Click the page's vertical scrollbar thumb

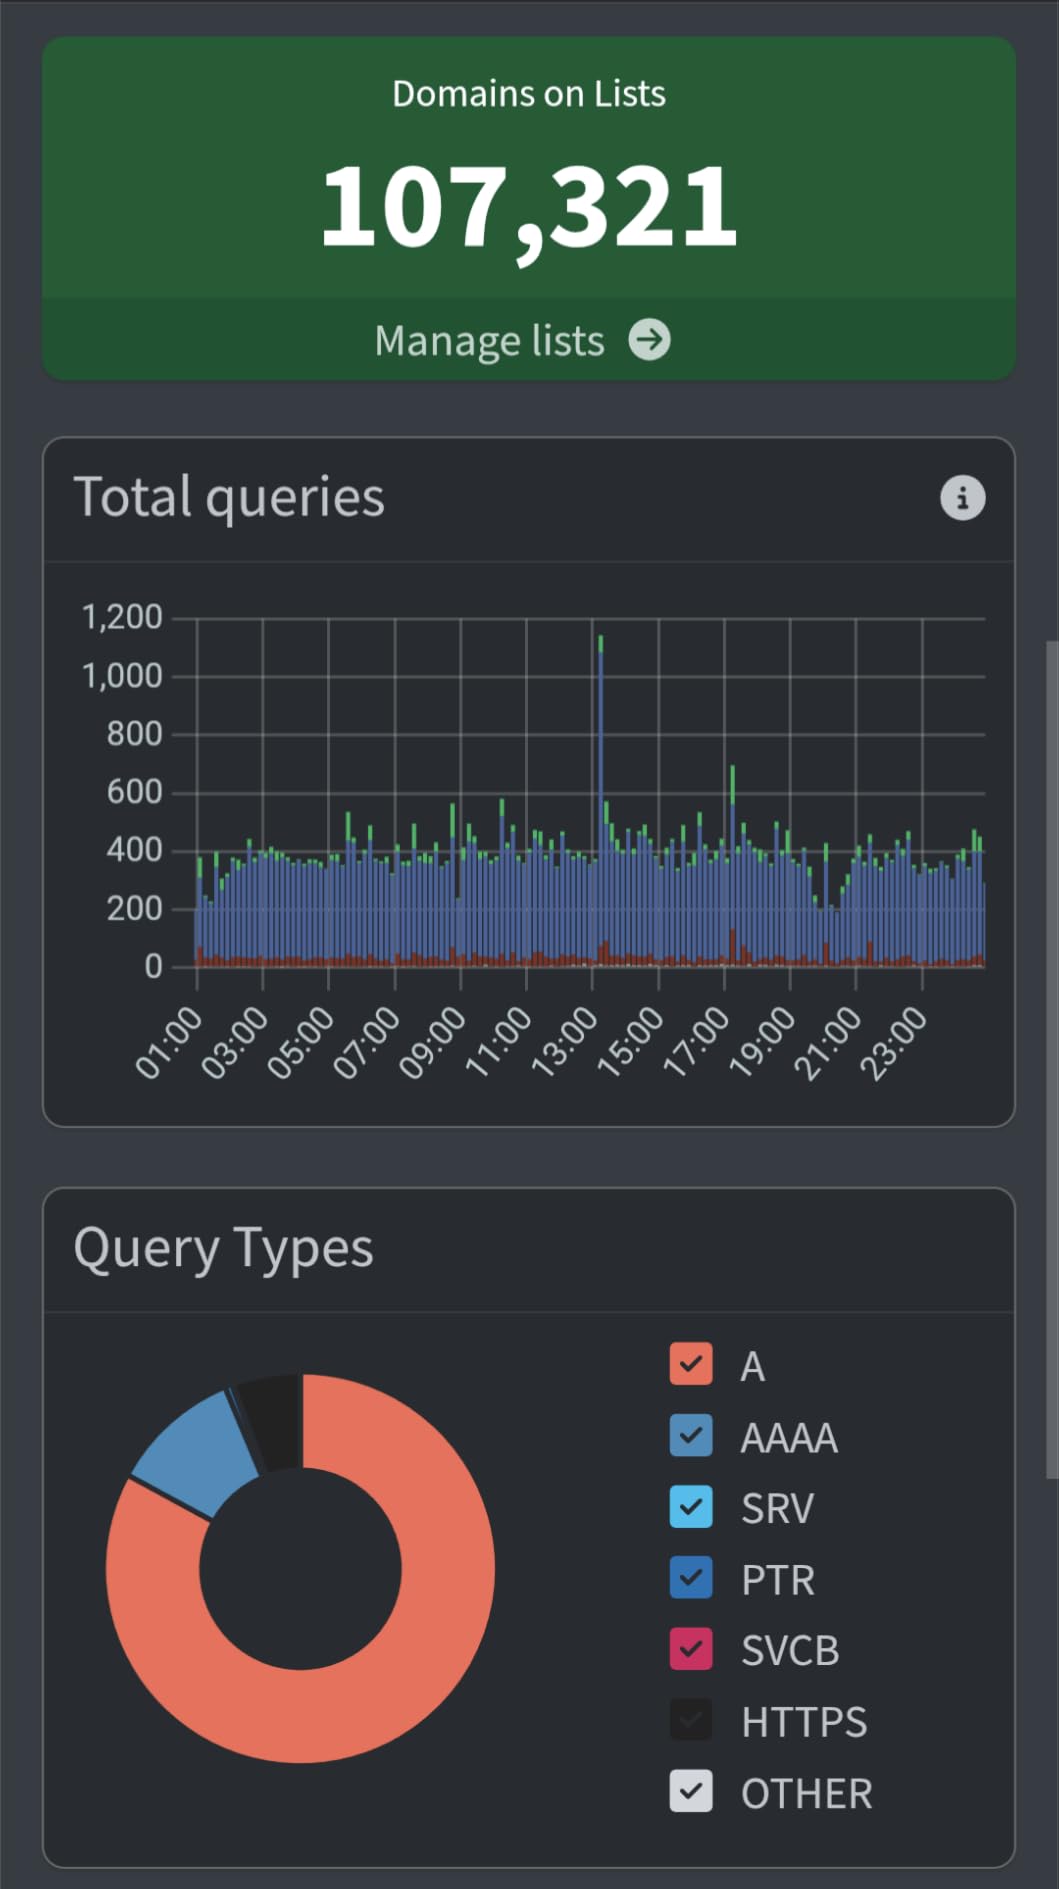point(1051,1060)
